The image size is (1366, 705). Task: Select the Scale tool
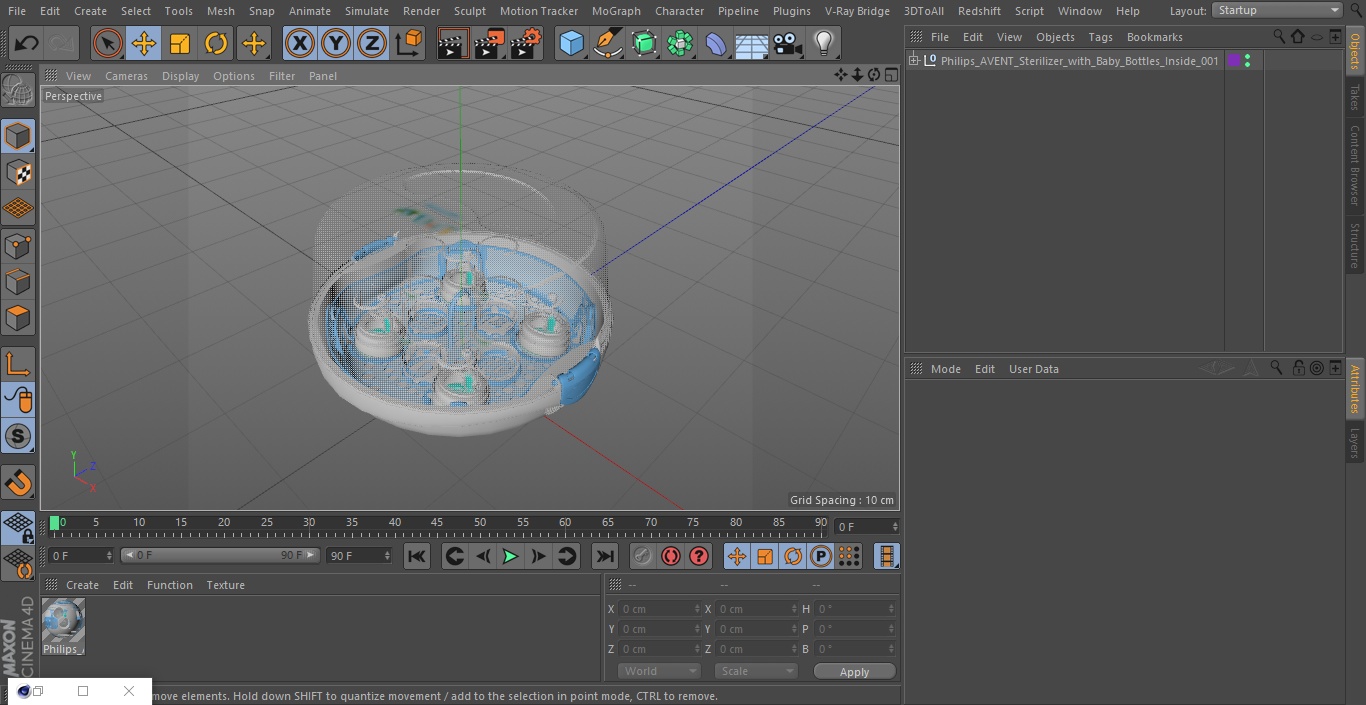pos(180,43)
